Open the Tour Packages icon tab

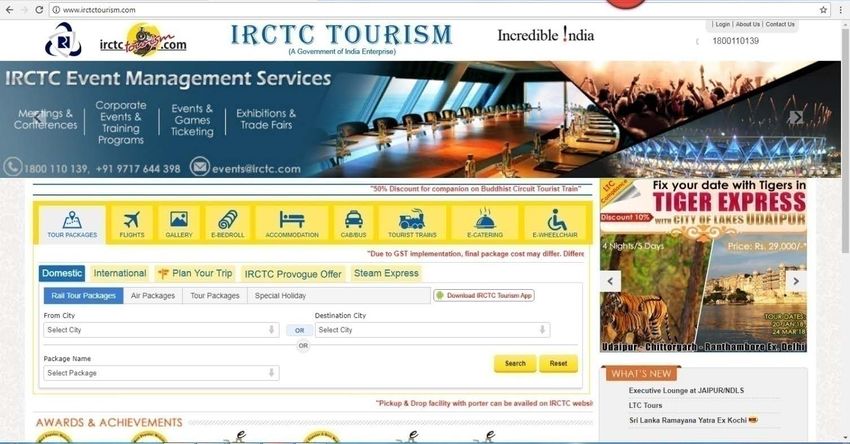click(72, 224)
